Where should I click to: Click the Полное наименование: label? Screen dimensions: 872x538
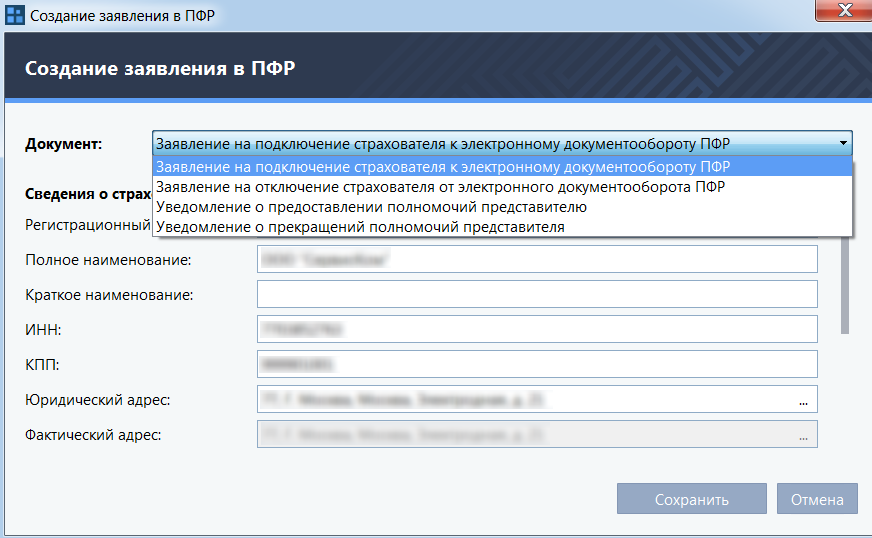(x=108, y=260)
